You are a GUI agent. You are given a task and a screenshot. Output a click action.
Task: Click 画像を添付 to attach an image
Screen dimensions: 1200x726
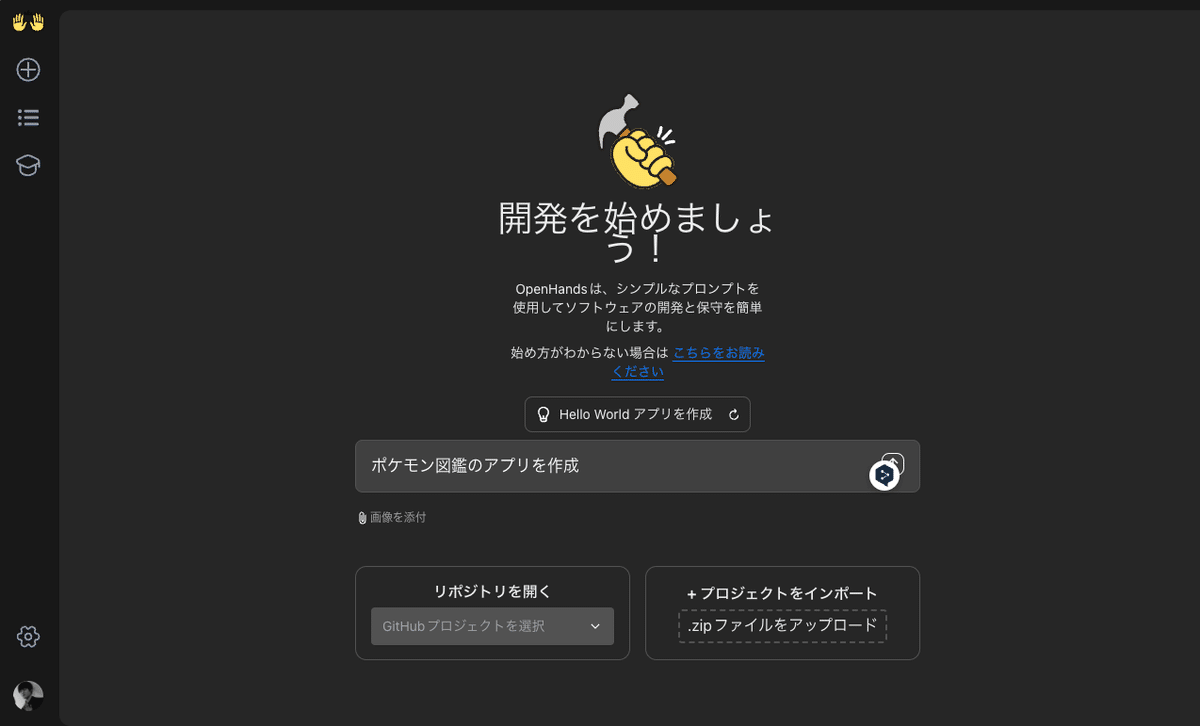[397, 518]
